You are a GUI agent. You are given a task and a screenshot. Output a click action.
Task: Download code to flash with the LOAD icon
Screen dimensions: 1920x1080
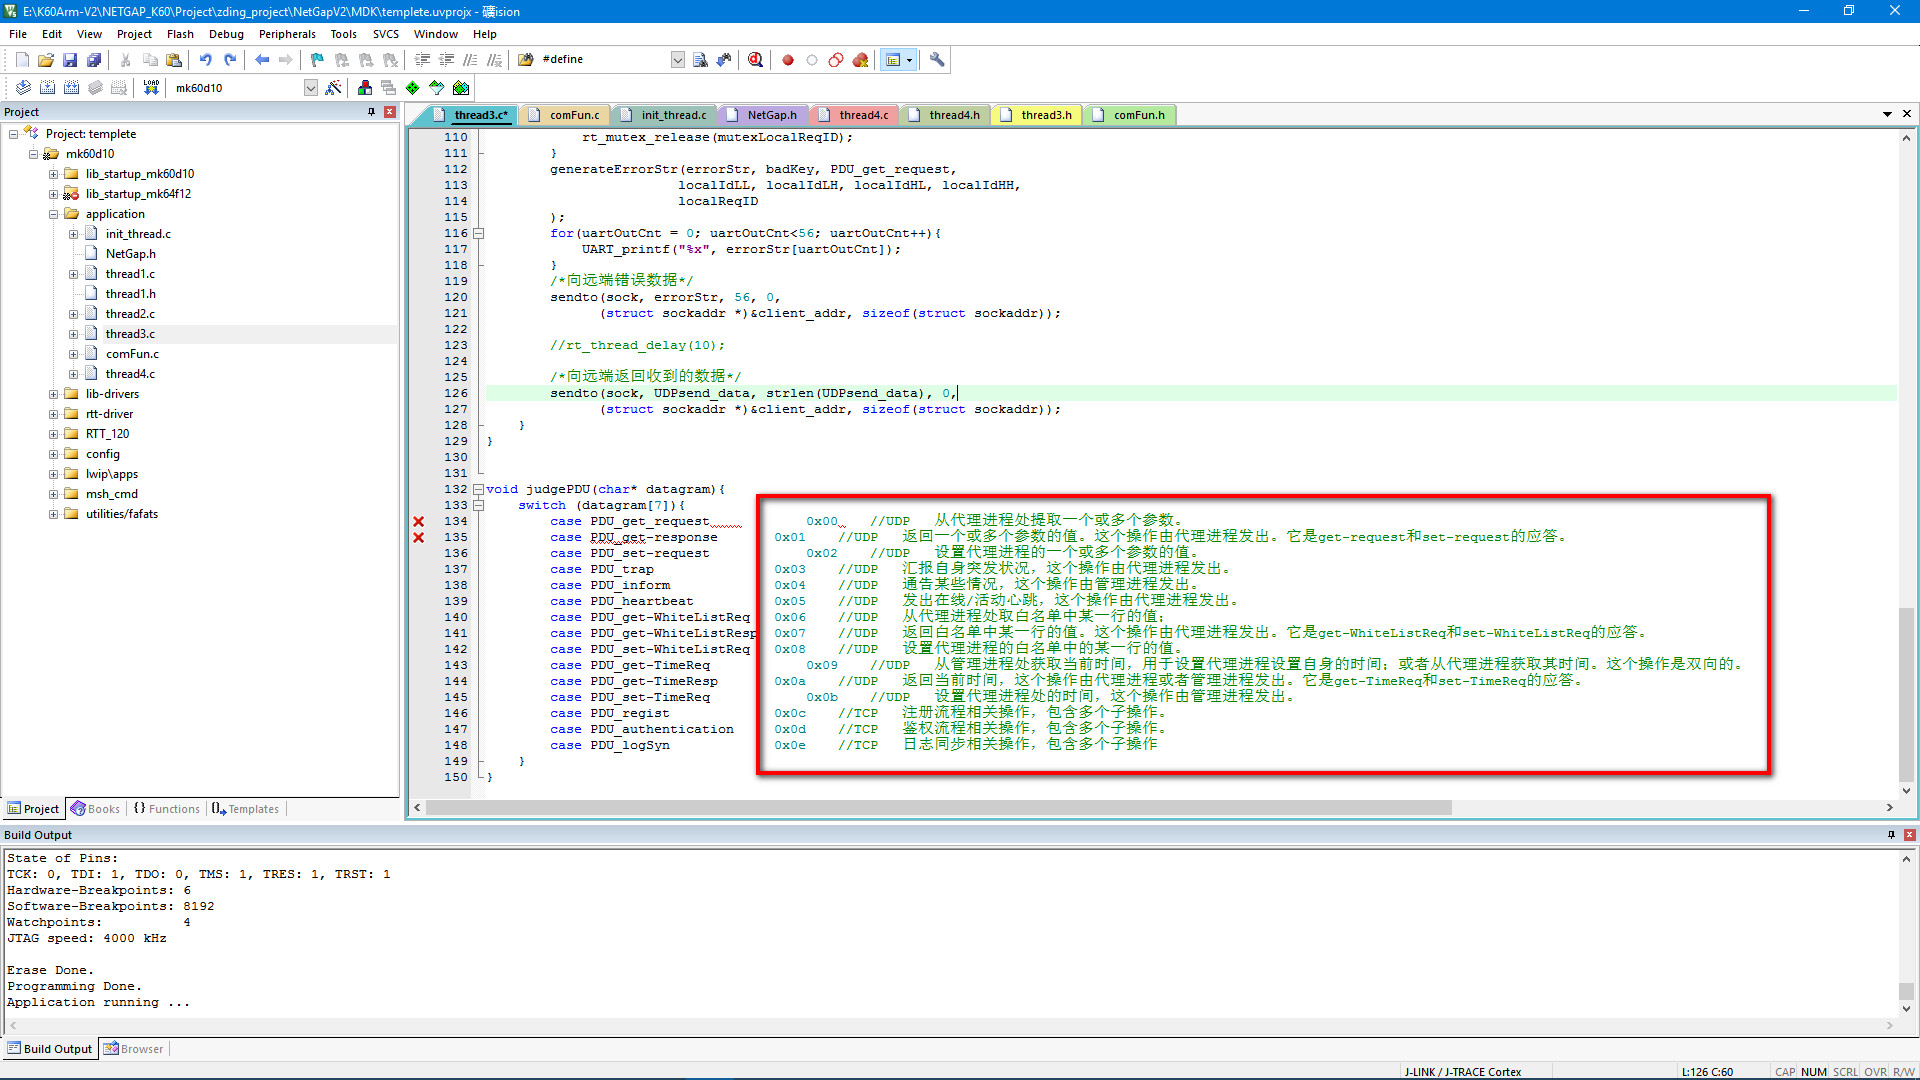pos(151,88)
